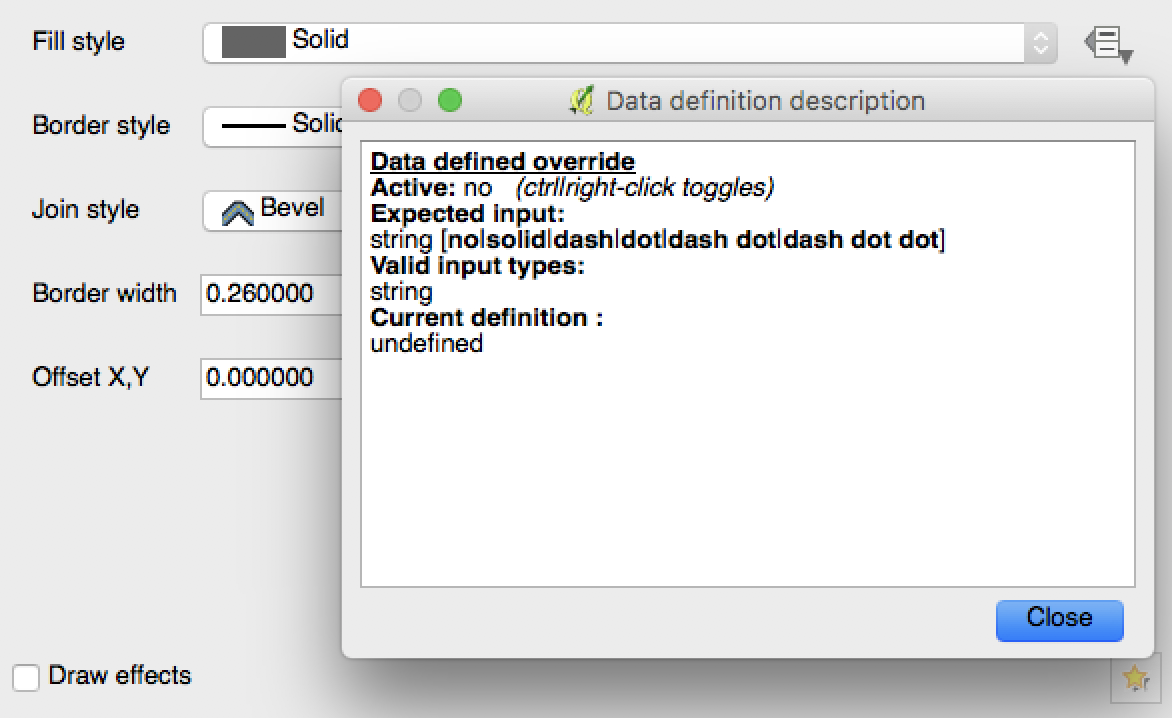Enable the Draw effects checkbox
Viewport: 1172px width, 718px height.
tap(26, 678)
